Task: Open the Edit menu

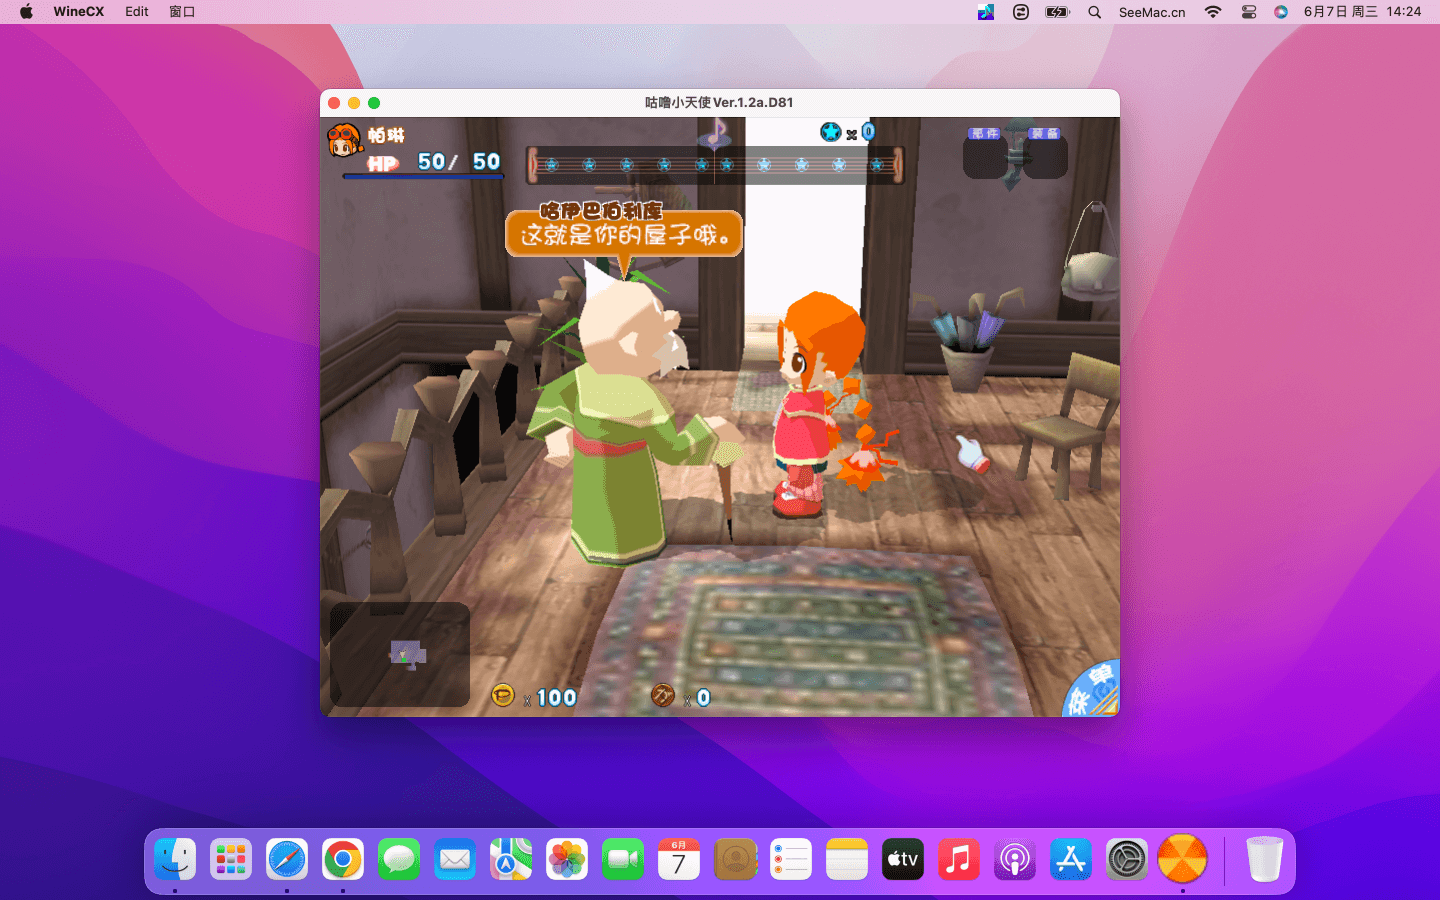Action: click(137, 12)
